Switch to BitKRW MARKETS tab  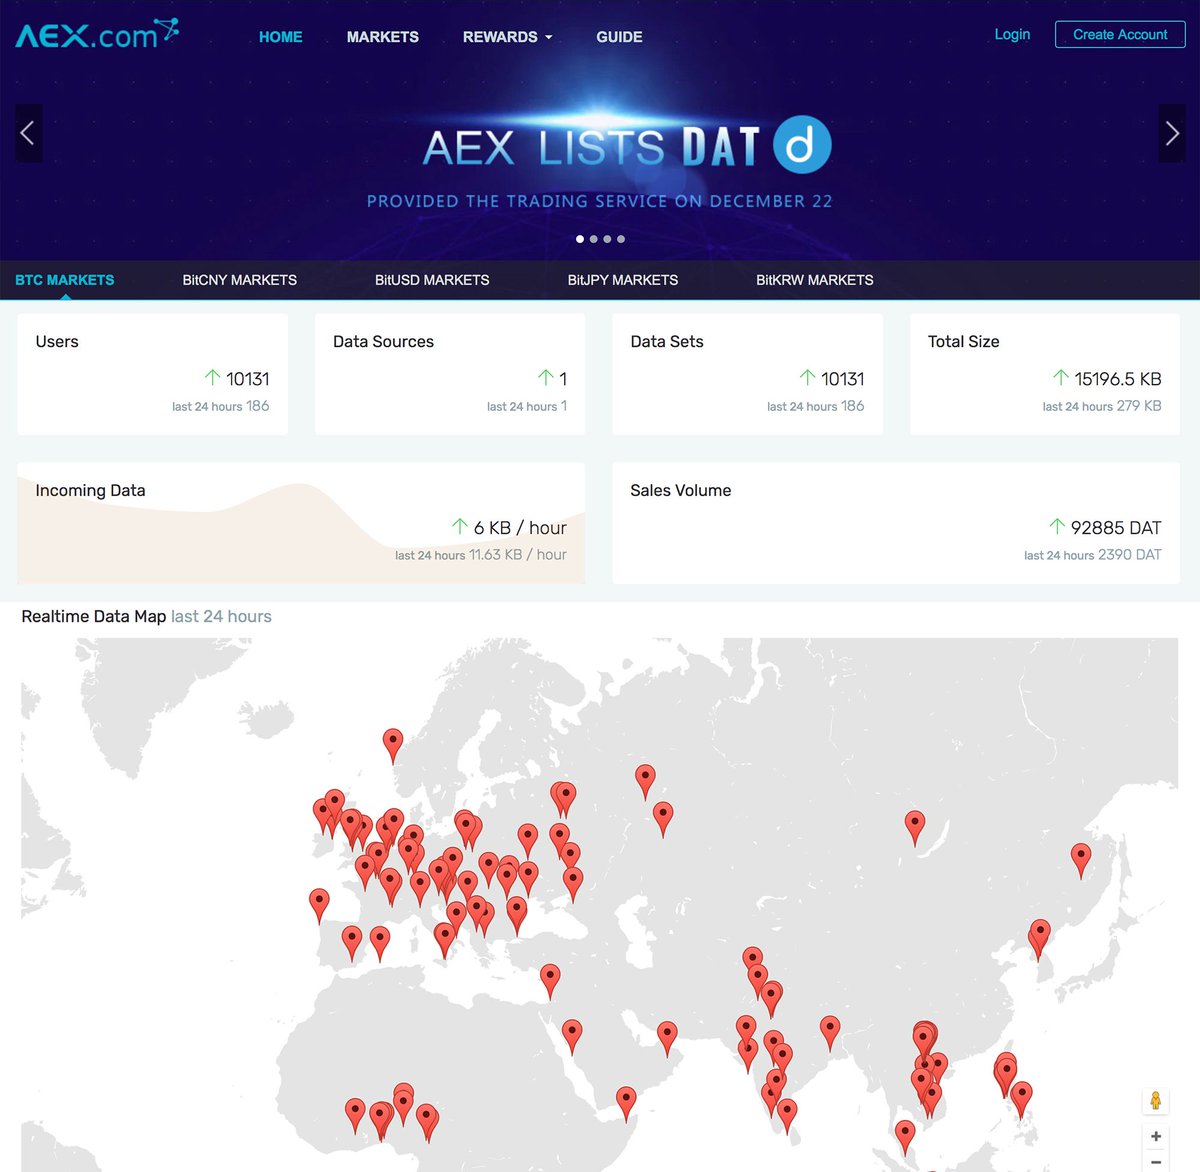point(815,280)
